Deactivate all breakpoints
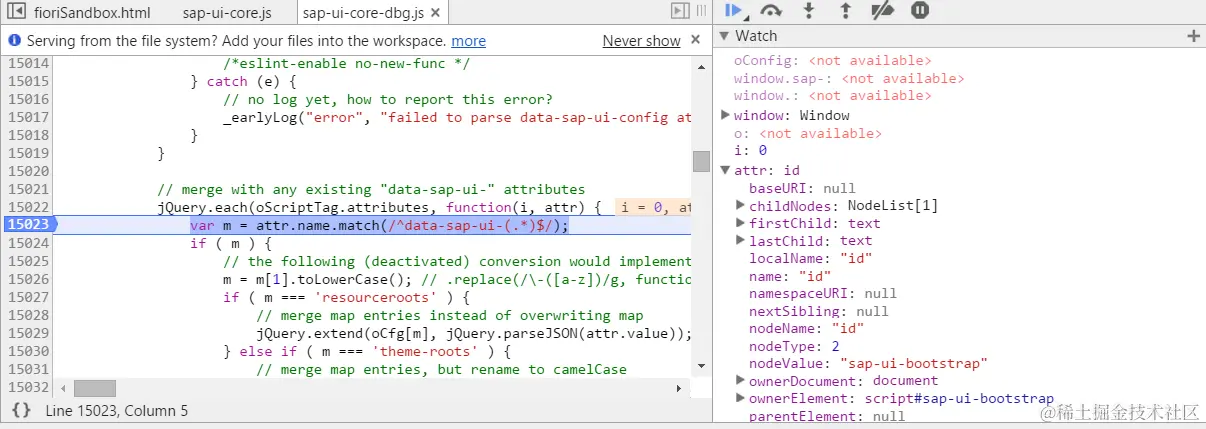This screenshot has width=1206, height=429. 883,11
